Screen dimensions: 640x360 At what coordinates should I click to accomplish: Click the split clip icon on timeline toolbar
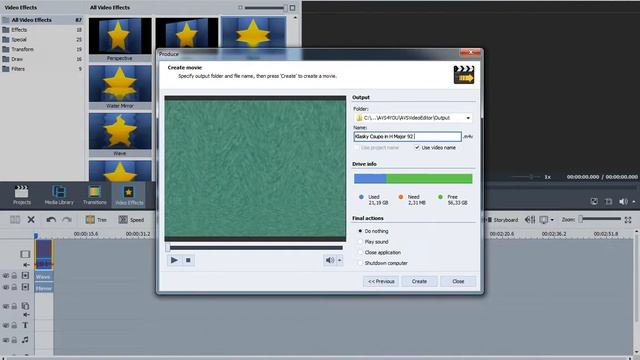(x=15, y=220)
